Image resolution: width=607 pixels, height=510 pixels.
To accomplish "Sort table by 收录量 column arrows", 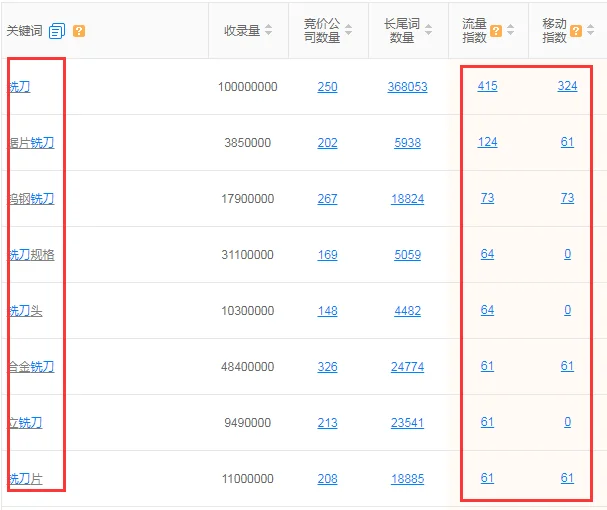I will 269,31.
